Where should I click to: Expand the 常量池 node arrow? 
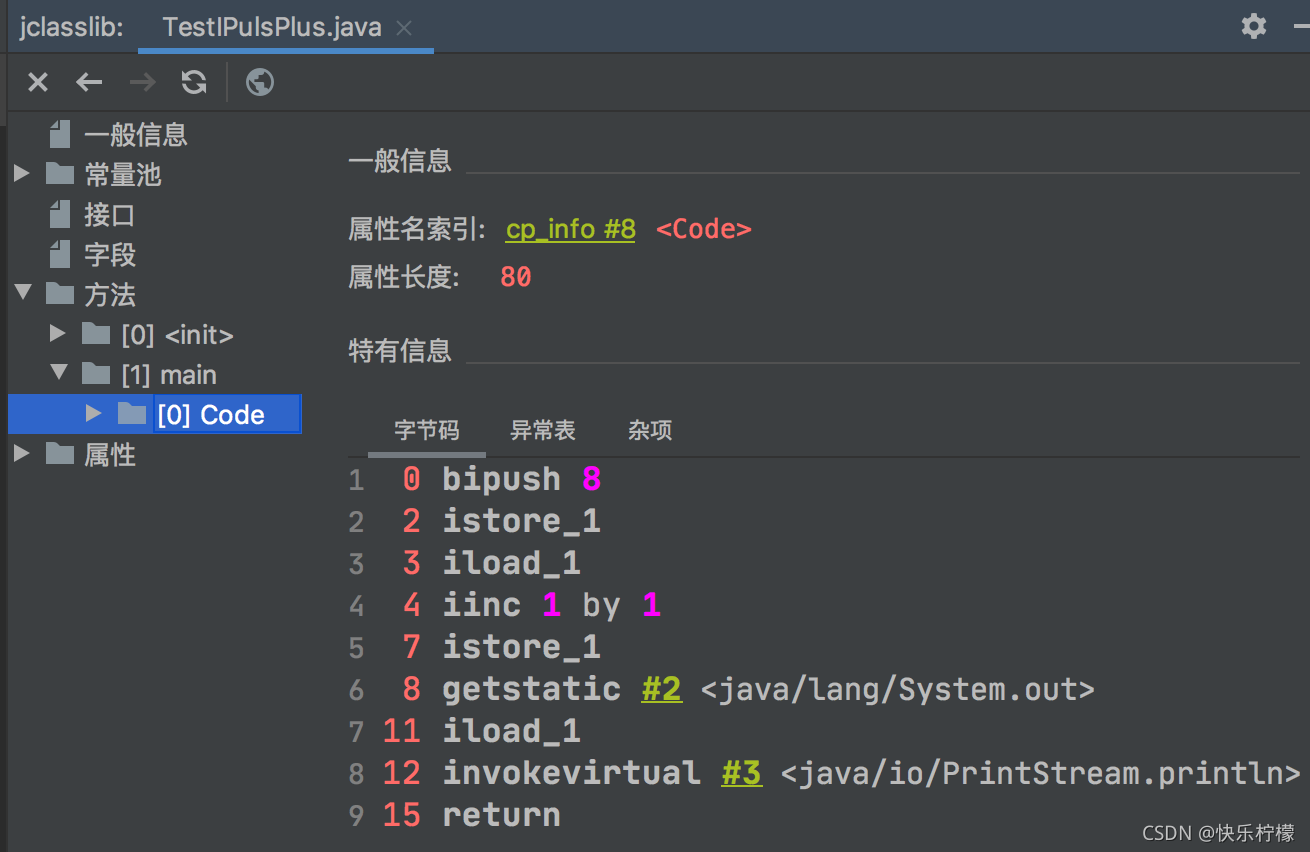coord(21,174)
